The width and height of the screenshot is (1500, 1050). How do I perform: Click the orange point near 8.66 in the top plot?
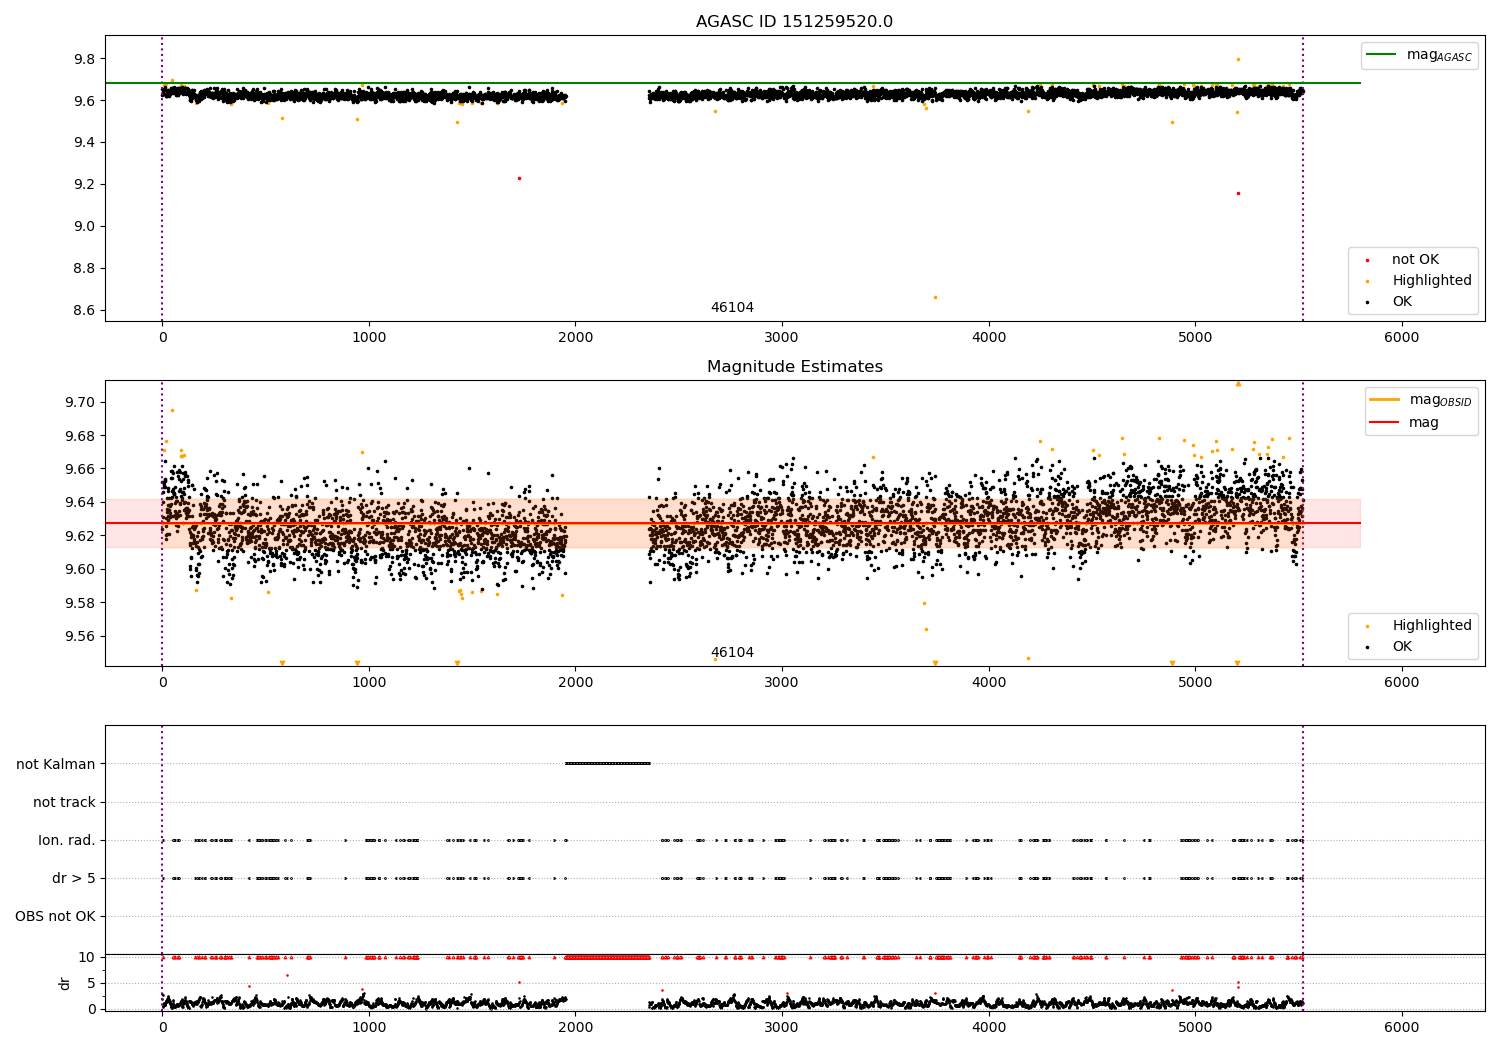(935, 297)
